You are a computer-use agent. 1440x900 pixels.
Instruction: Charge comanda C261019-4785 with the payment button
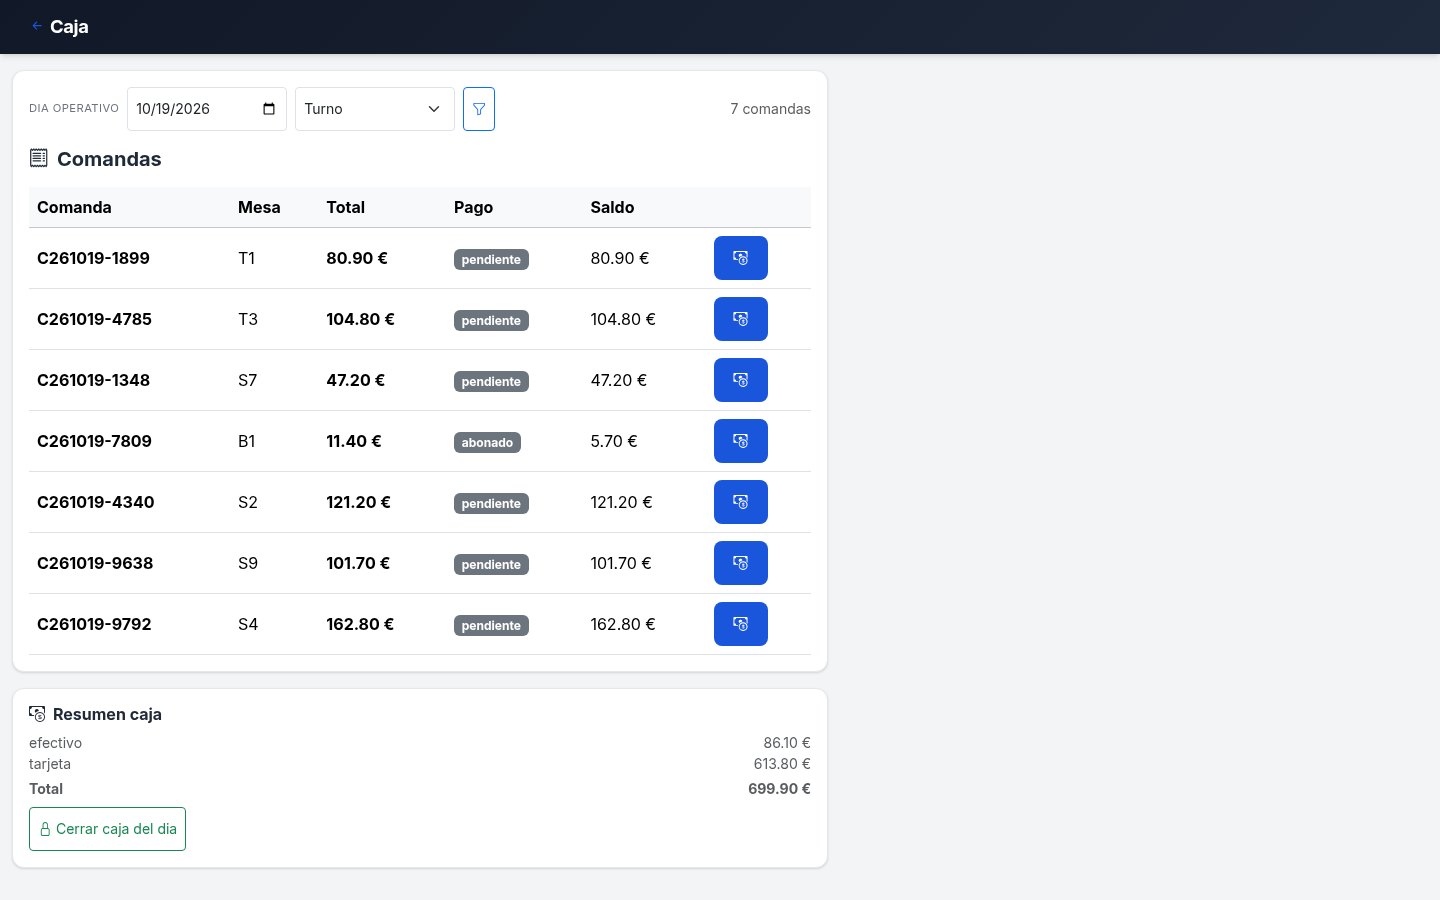tap(741, 319)
